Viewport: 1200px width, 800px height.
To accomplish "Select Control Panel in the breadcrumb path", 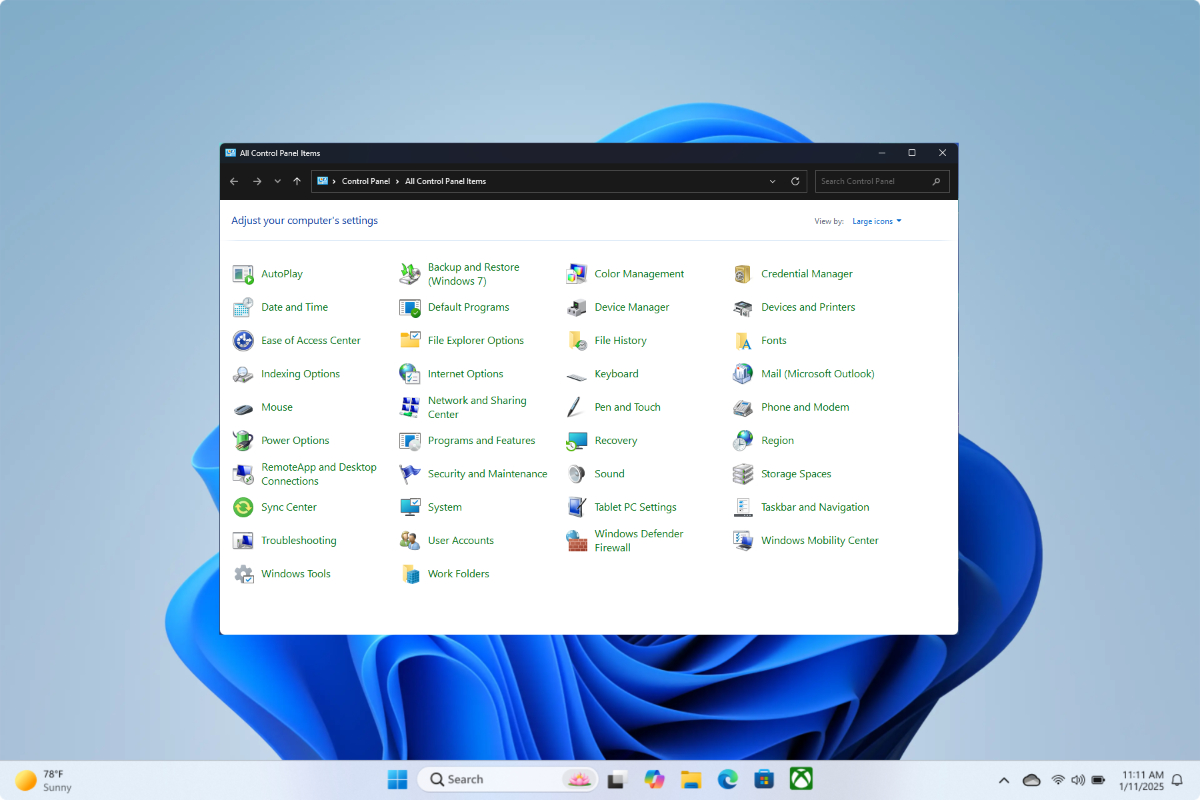I will pos(366,182).
